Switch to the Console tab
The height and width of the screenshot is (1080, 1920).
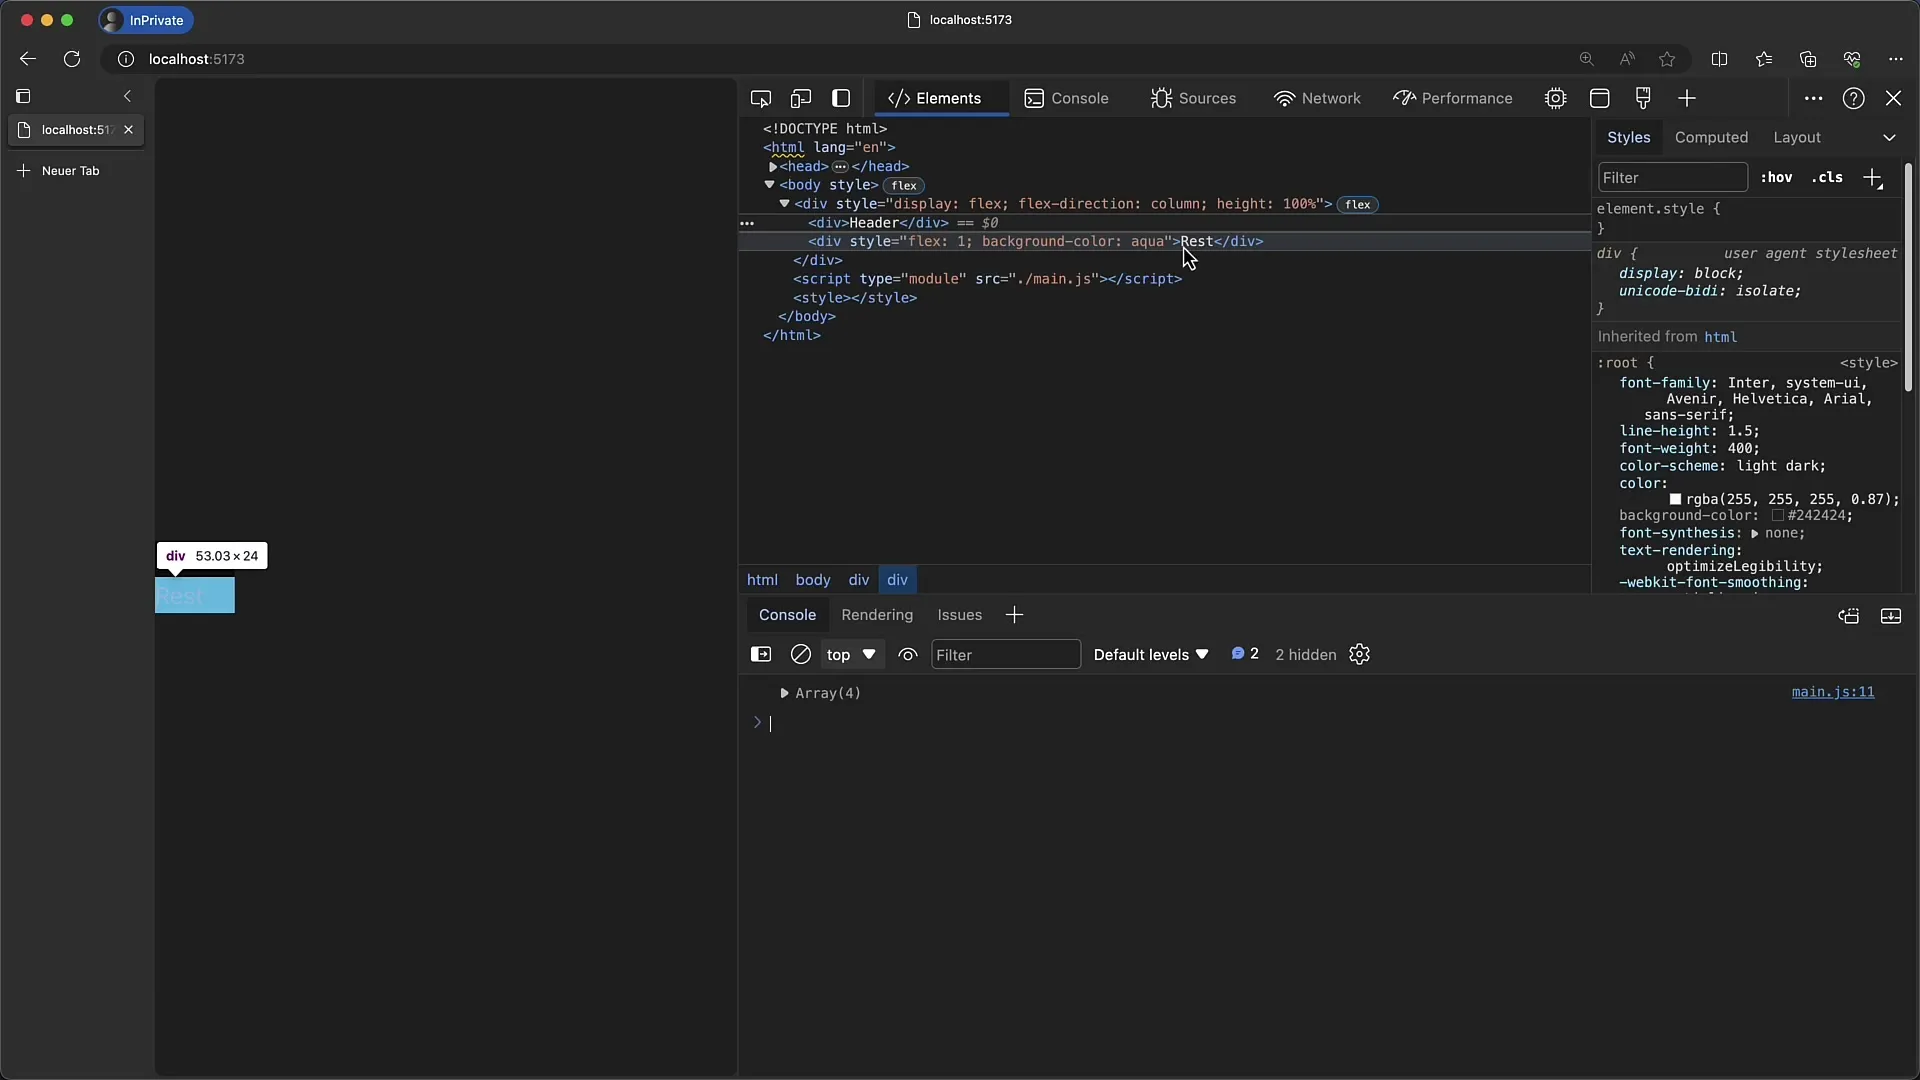pos(1079,98)
